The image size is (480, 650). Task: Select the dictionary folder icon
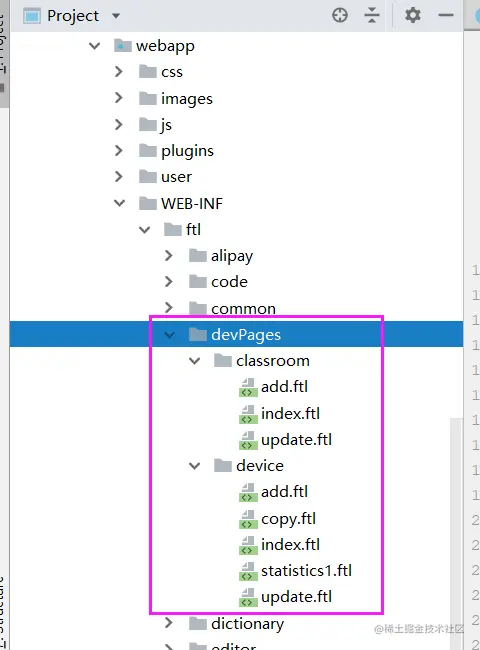click(198, 623)
